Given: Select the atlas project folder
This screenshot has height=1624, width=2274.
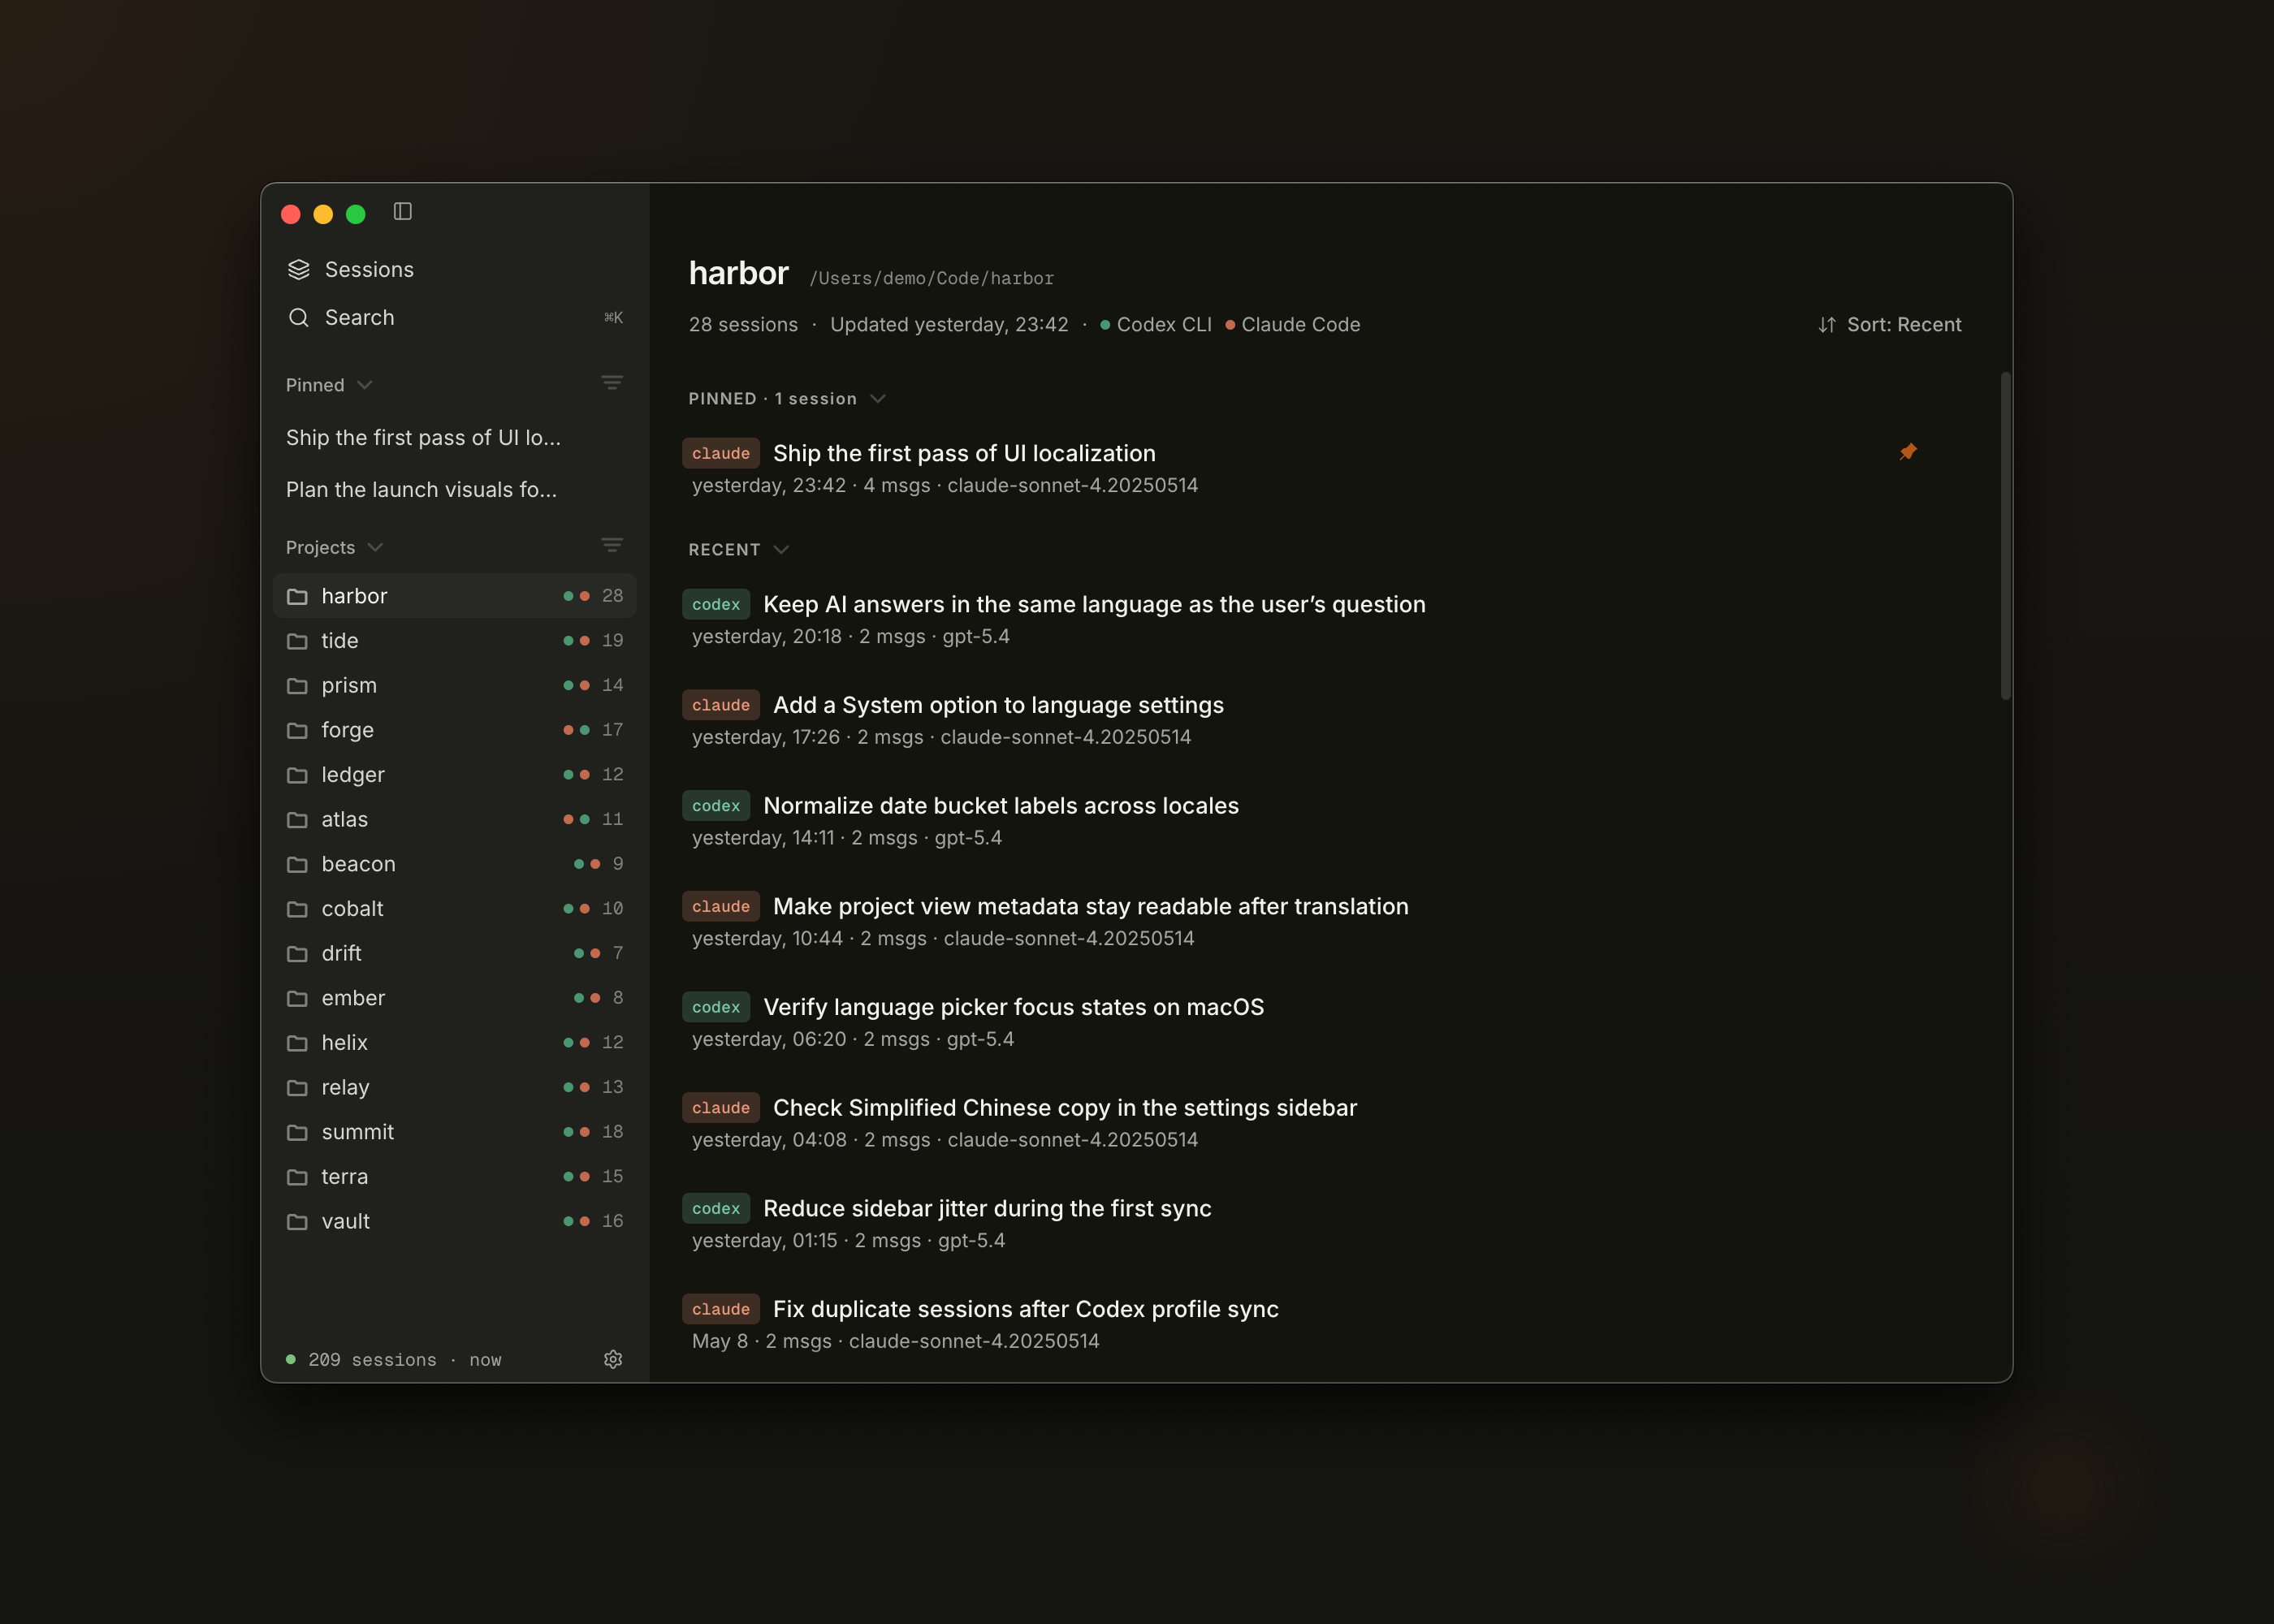Looking at the screenshot, I should (x=455, y=819).
